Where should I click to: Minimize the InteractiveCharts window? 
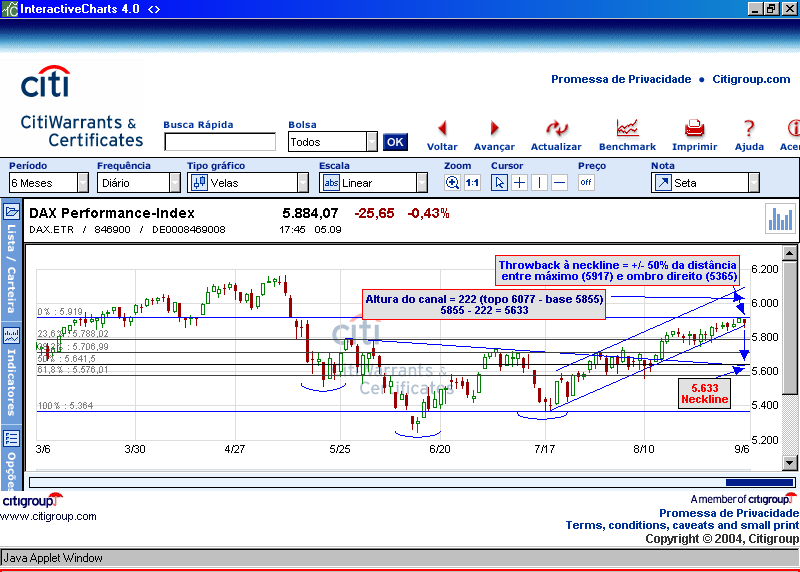point(755,9)
